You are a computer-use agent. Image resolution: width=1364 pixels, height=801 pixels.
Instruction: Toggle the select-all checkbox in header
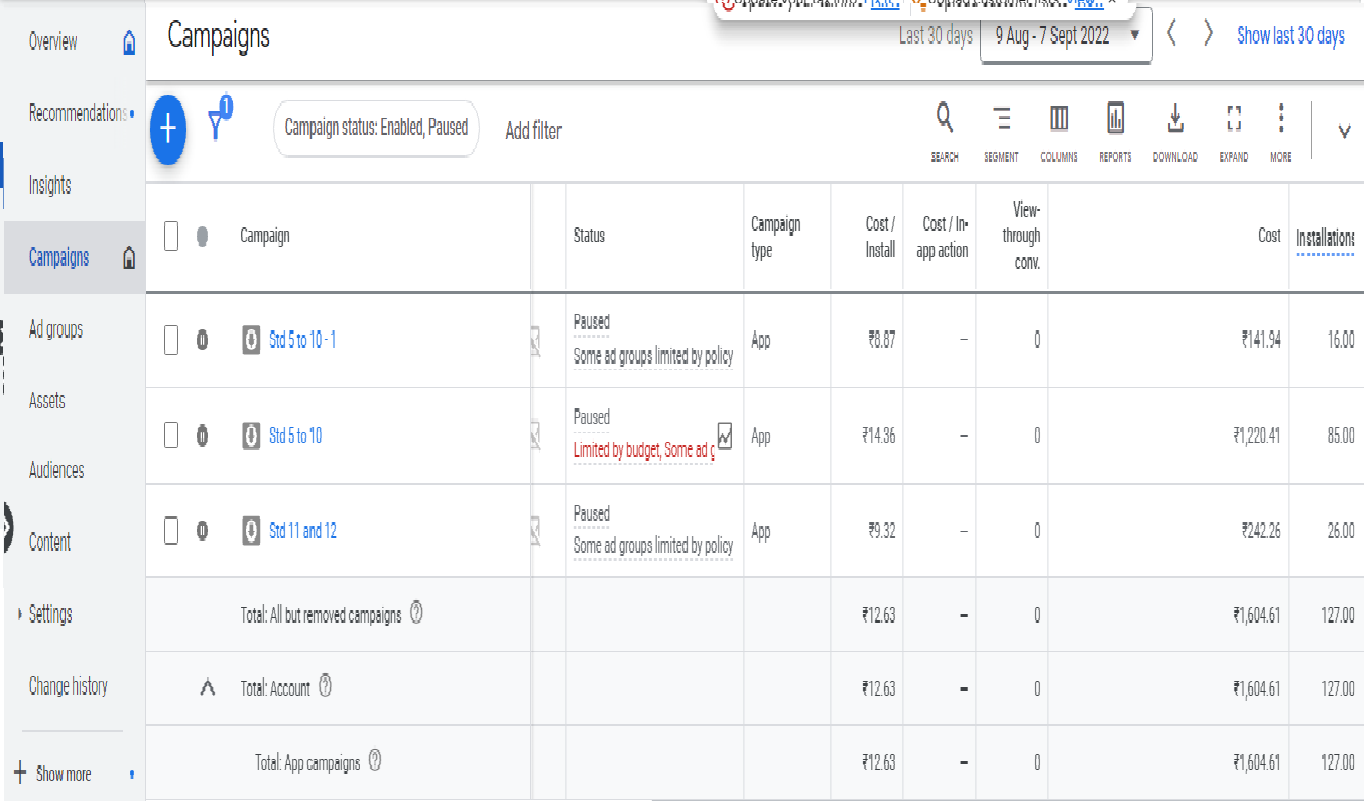point(171,236)
